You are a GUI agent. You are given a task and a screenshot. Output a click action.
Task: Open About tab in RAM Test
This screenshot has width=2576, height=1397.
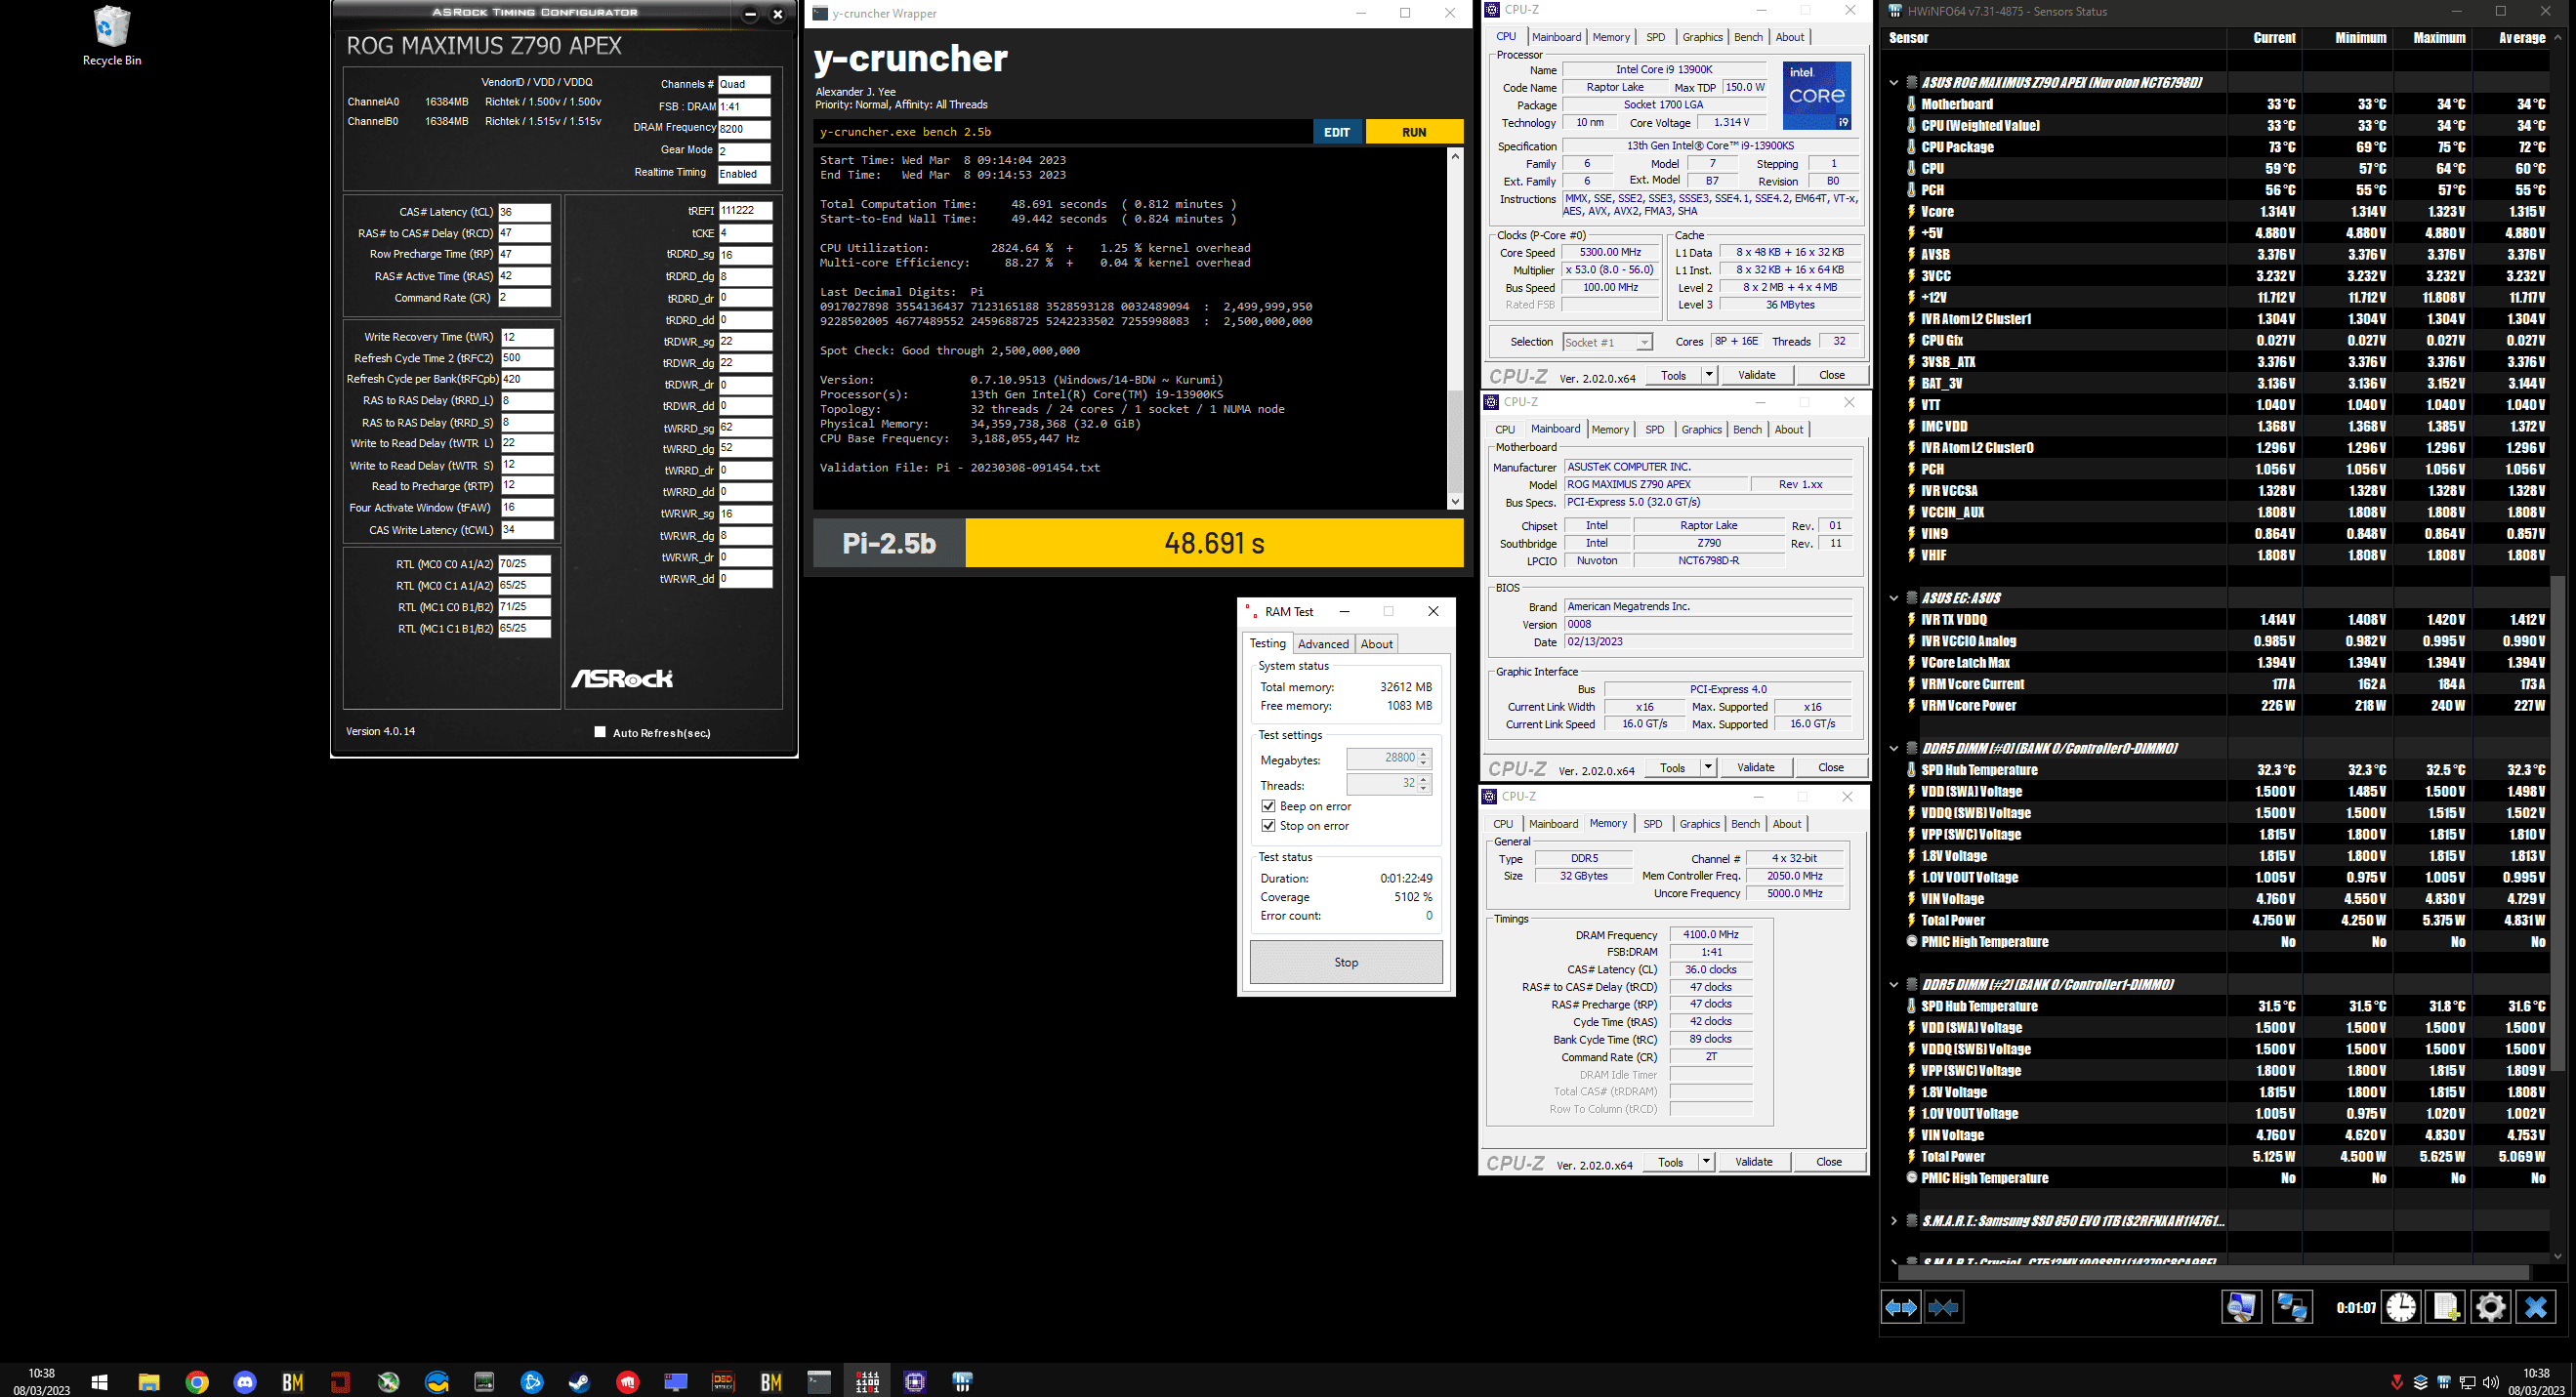point(1377,644)
